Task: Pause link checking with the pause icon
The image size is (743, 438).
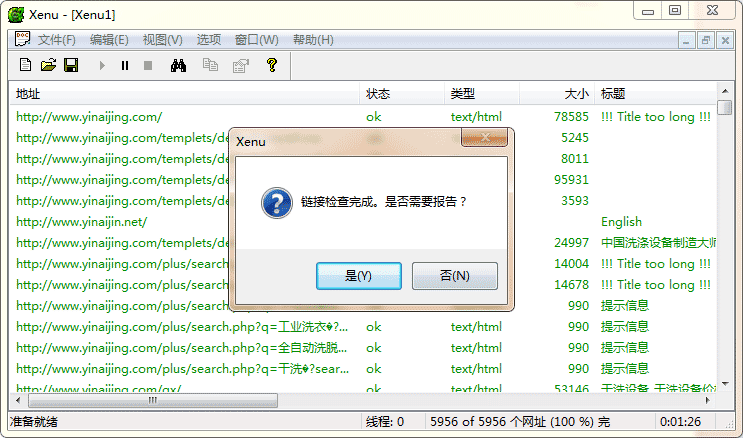Action: [x=125, y=65]
